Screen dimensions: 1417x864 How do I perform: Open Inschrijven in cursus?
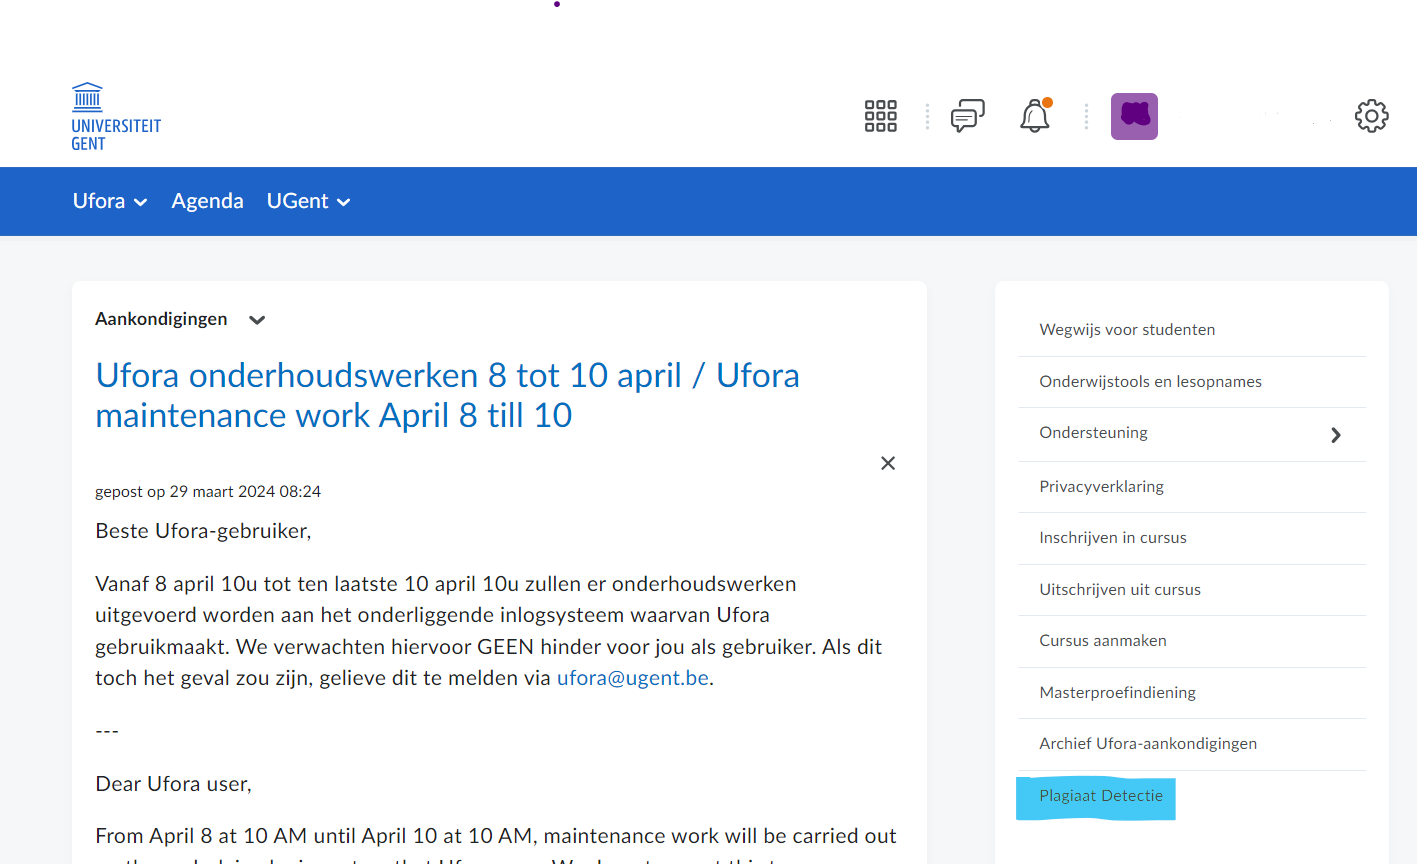pos(1112,538)
